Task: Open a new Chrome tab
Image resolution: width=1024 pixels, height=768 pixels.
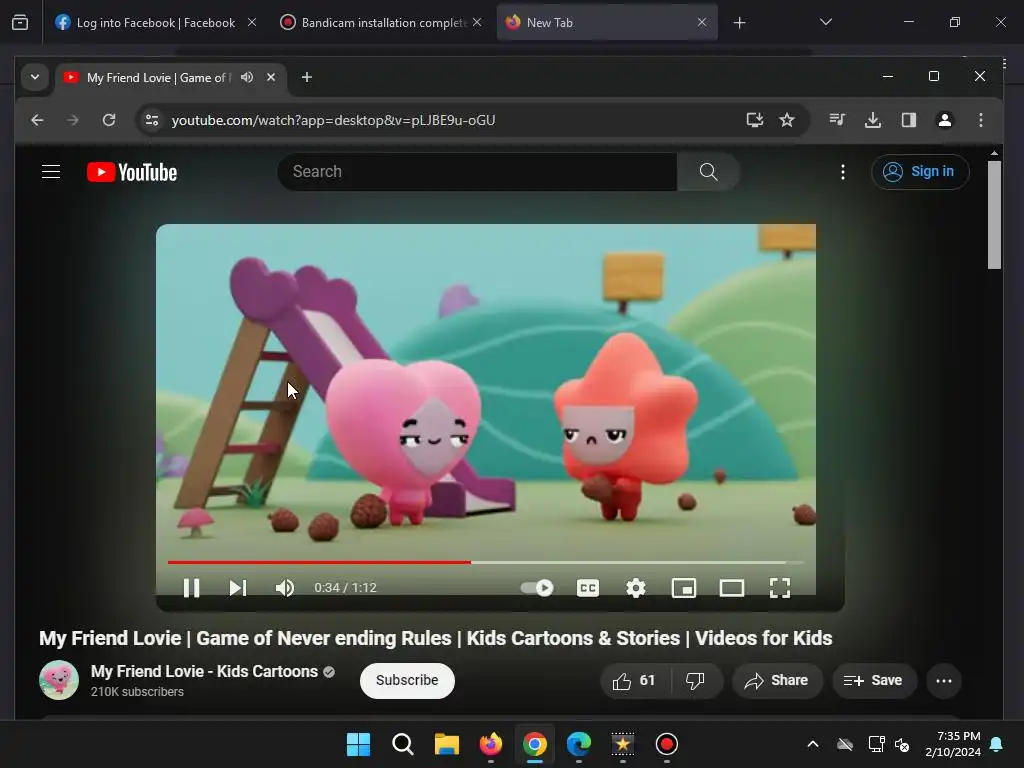Action: point(306,77)
